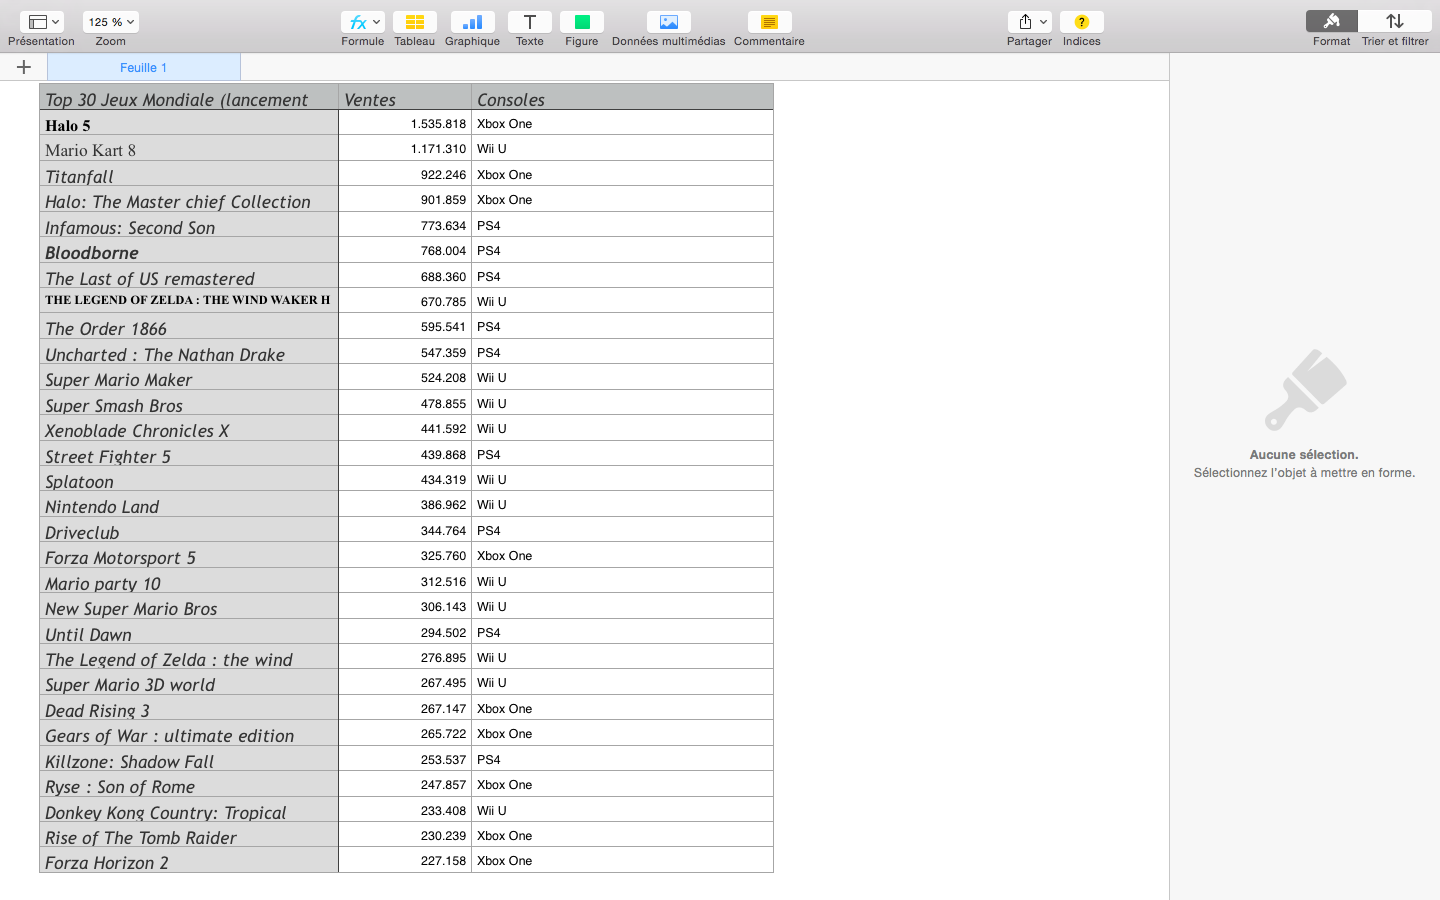This screenshot has height=900, width=1440.
Task: Select Halo: The Master chief Collection cell
Action: (x=189, y=199)
